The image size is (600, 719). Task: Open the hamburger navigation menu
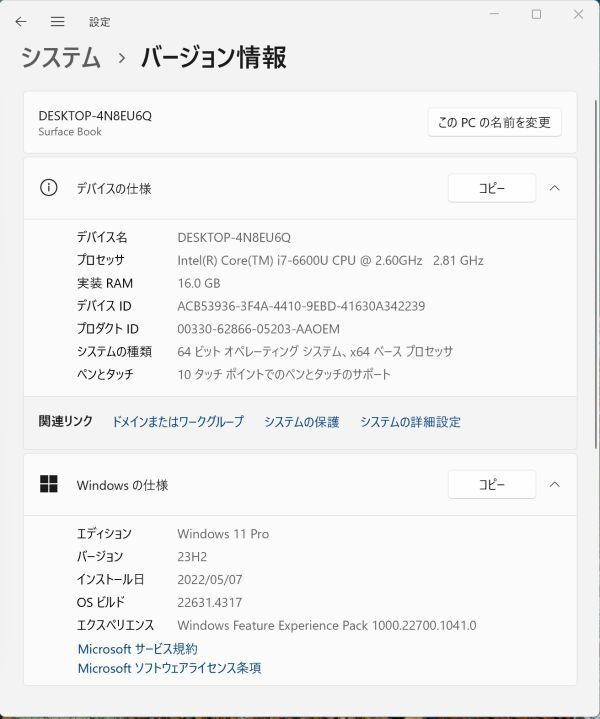tap(58, 21)
